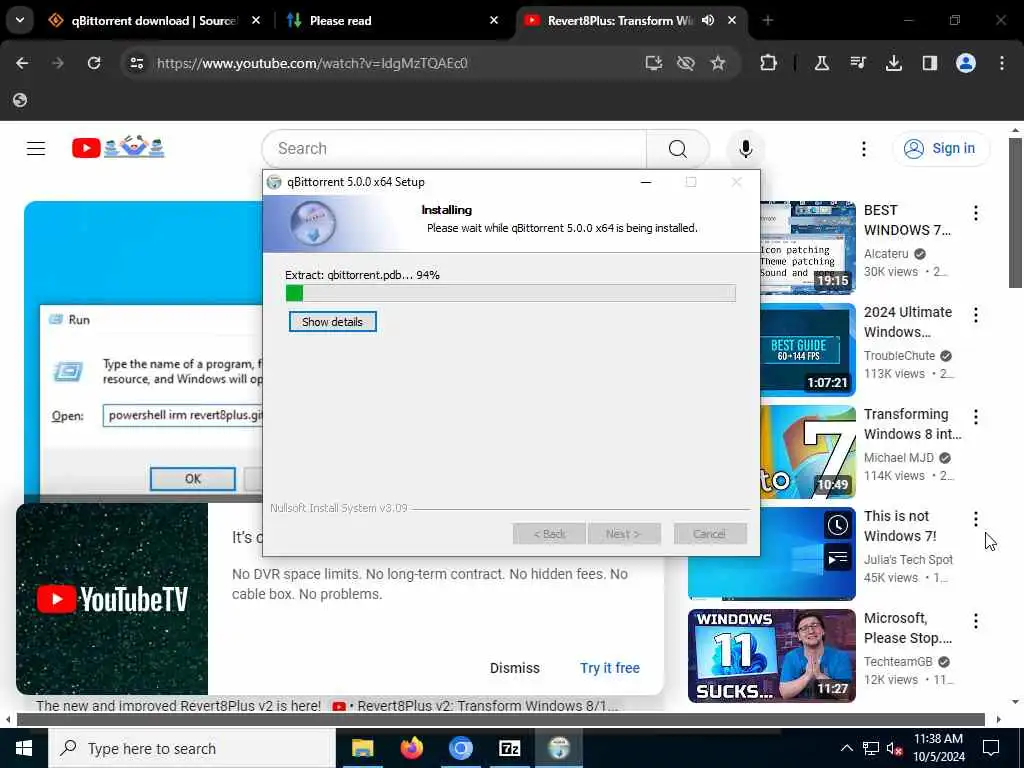Click the YouTube search magnifier button
Viewport: 1024px width, 768px height.
point(678,149)
